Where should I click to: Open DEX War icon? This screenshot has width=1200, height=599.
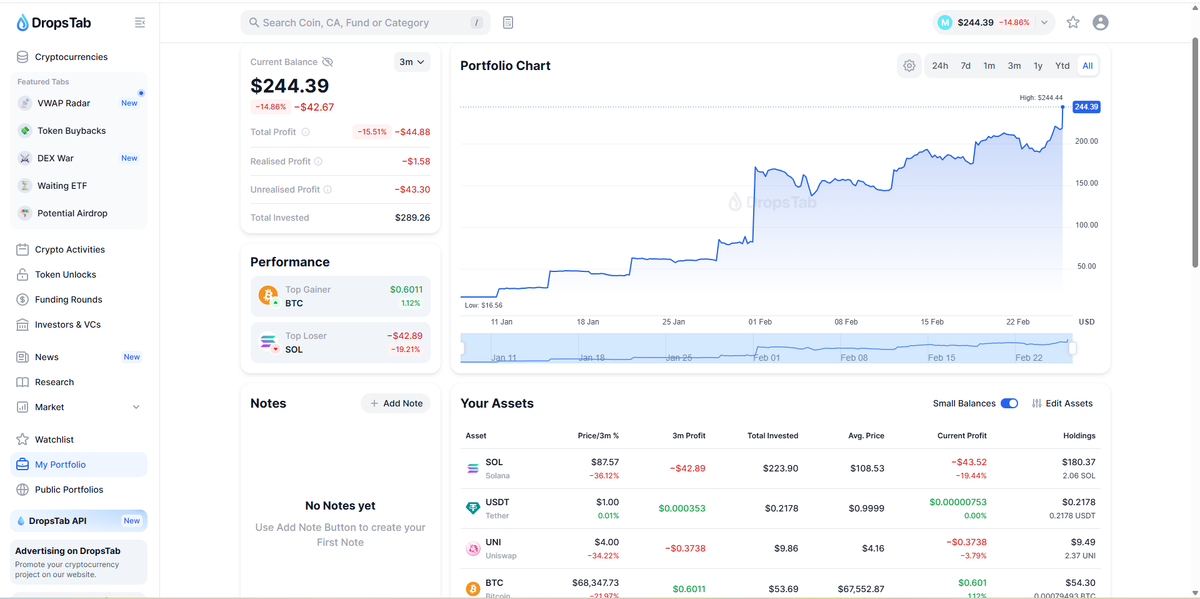click(25, 158)
